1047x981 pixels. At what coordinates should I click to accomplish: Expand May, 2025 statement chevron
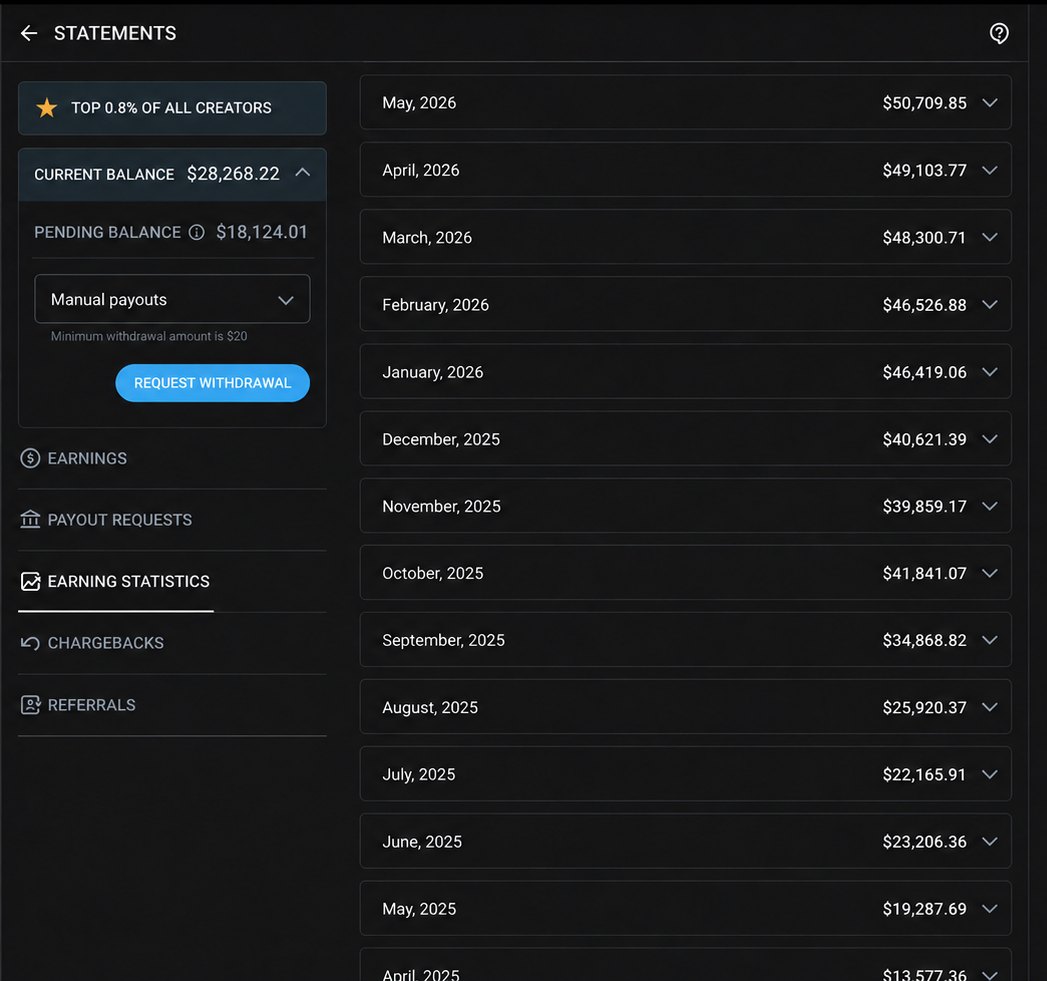(990, 909)
